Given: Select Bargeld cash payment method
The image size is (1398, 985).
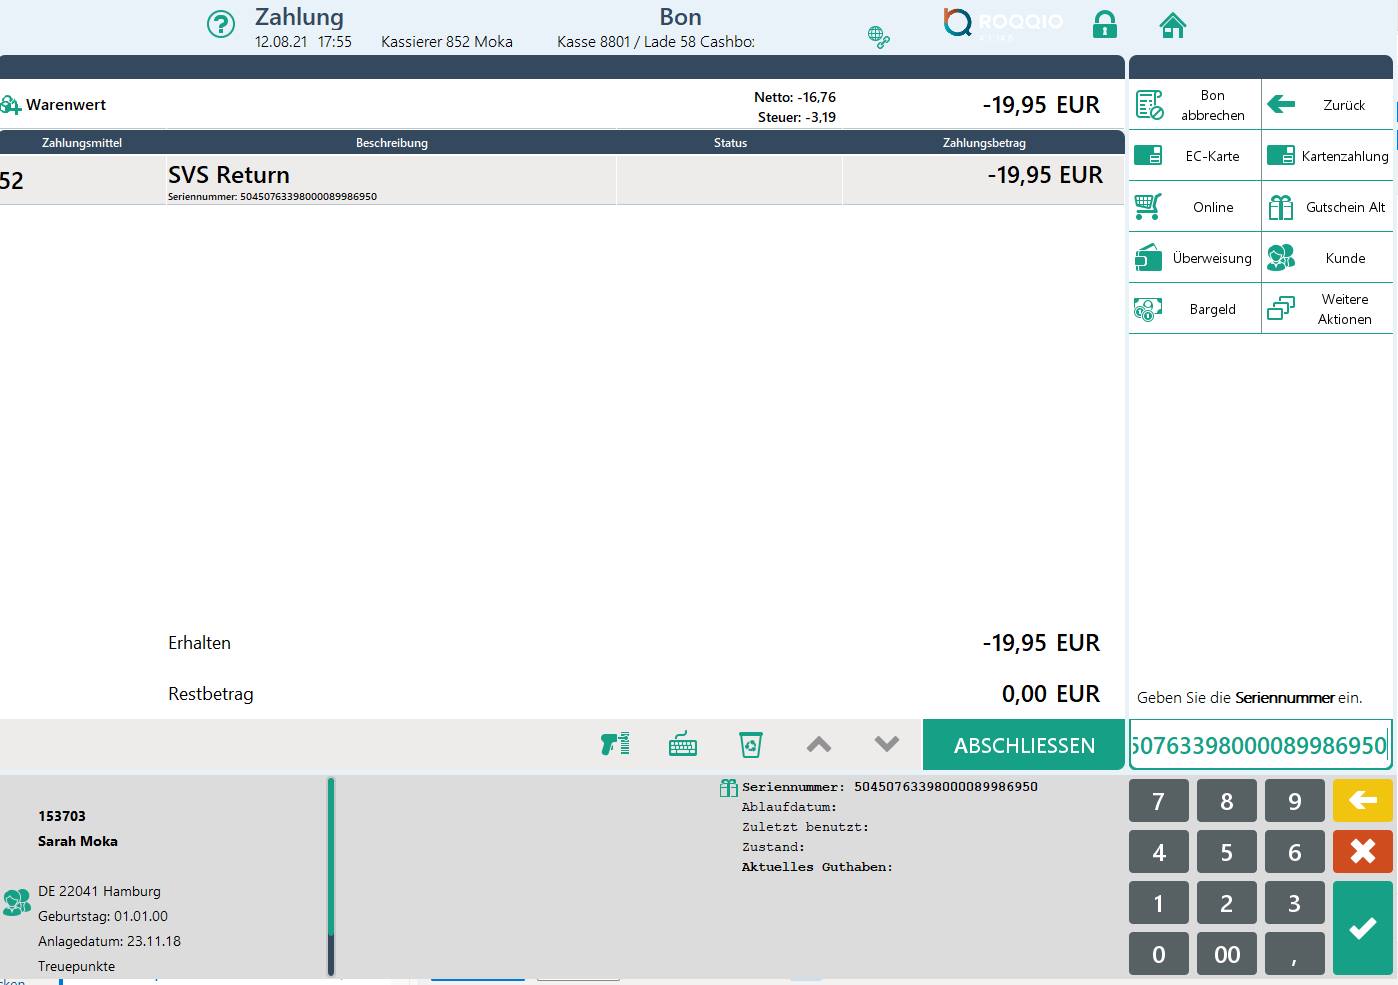Looking at the screenshot, I should click(x=1195, y=309).
